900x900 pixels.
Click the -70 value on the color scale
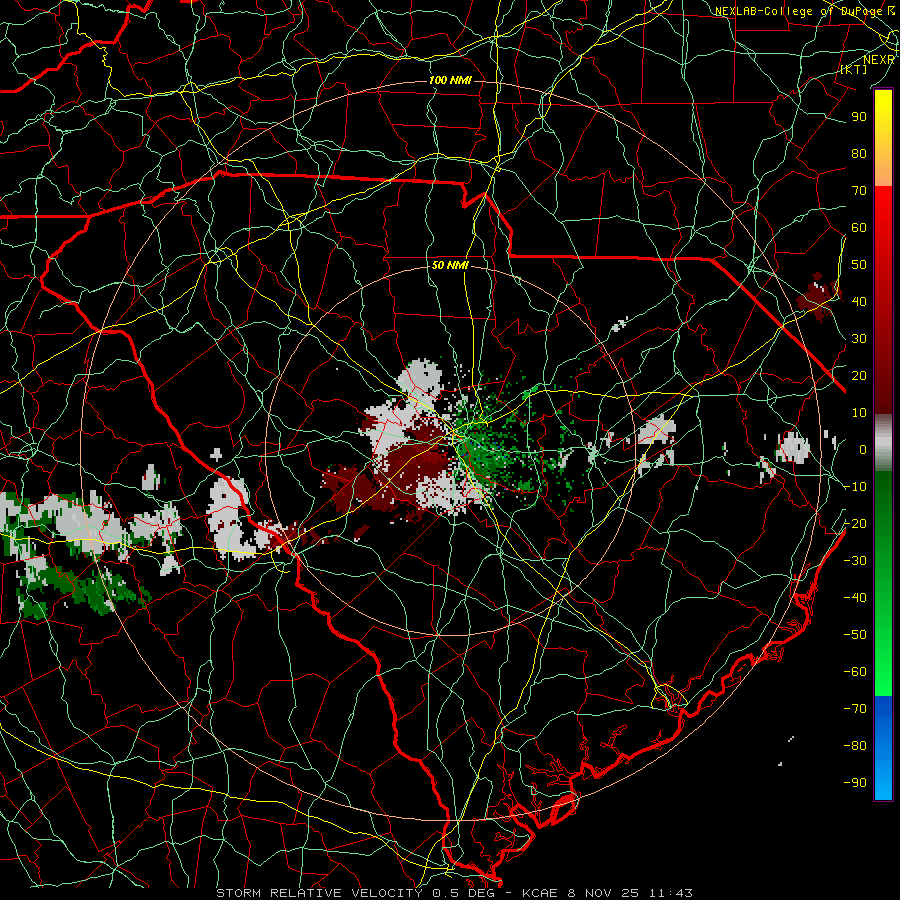click(855, 709)
